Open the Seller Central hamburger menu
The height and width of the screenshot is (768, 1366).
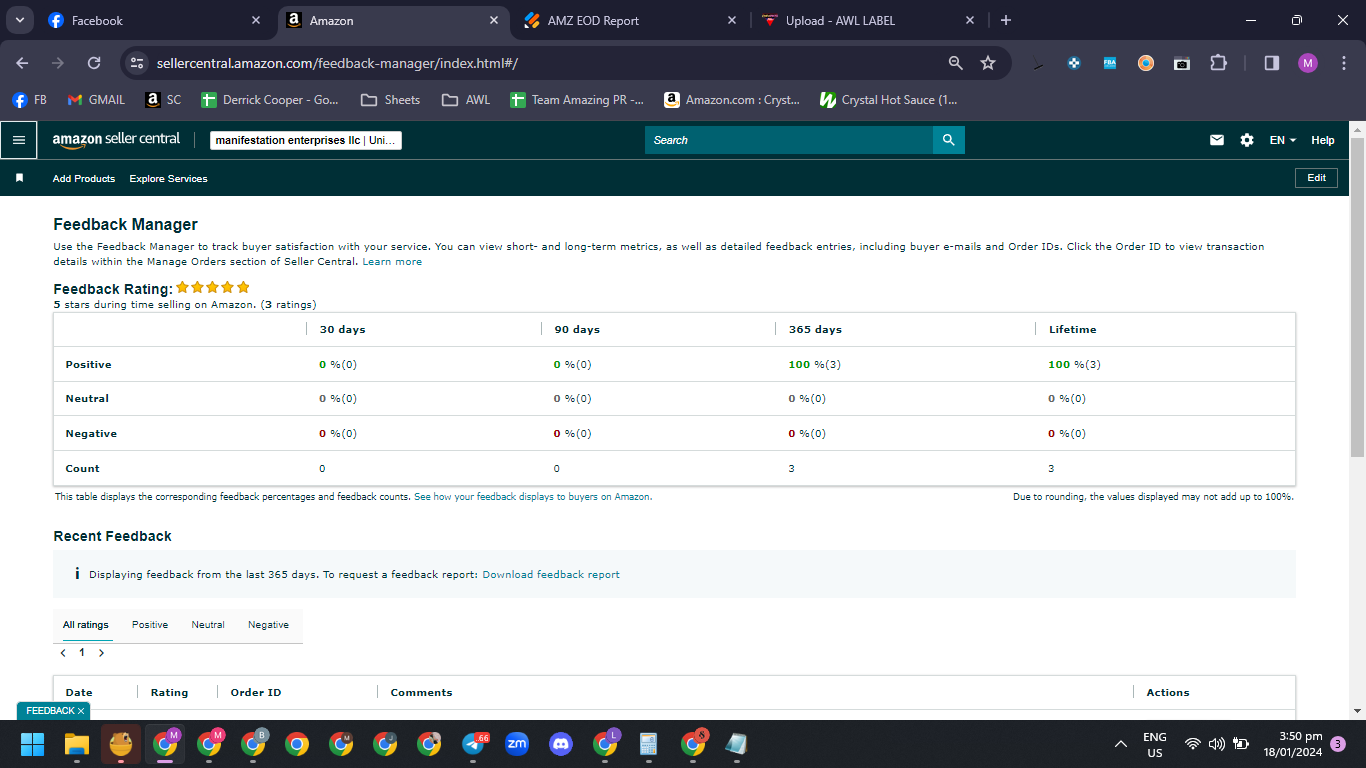tap(18, 140)
